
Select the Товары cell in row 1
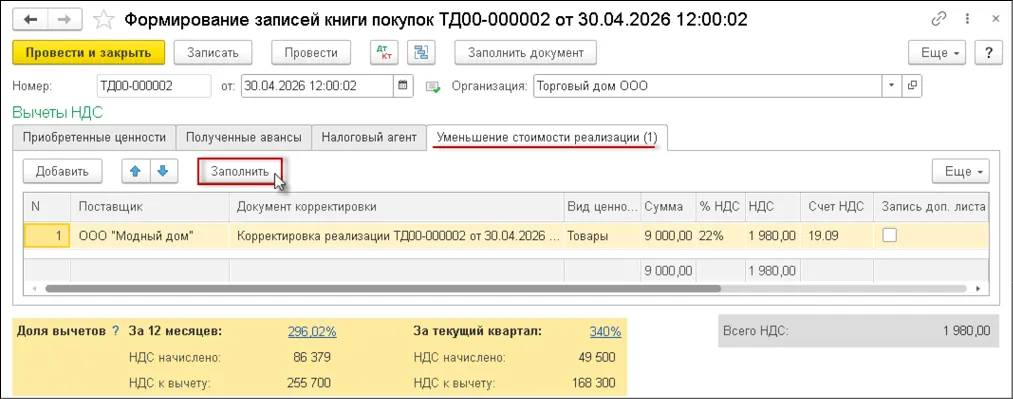pyautogui.click(x=603, y=236)
